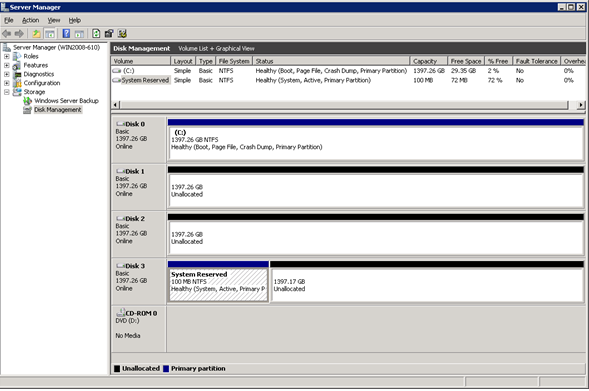Click the 29.35 GB free space cell

coord(463,71)
